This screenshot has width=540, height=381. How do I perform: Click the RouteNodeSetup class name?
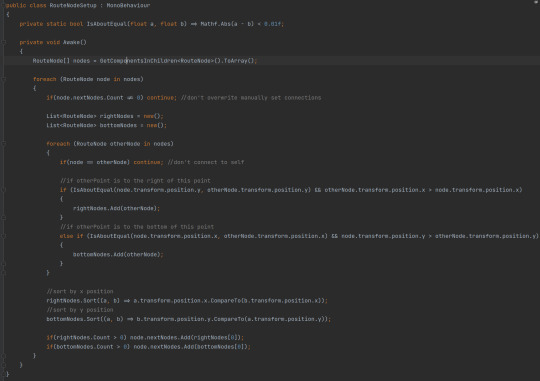73,6
